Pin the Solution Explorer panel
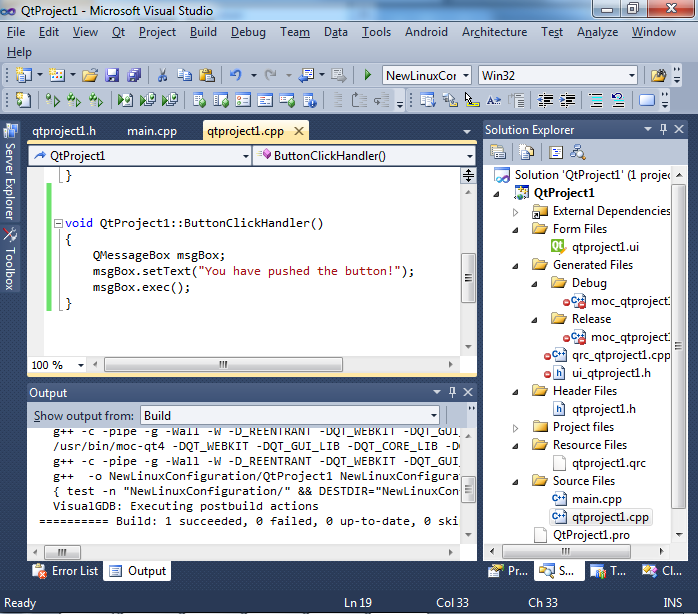The image size is (698, 614). point(663,129)
